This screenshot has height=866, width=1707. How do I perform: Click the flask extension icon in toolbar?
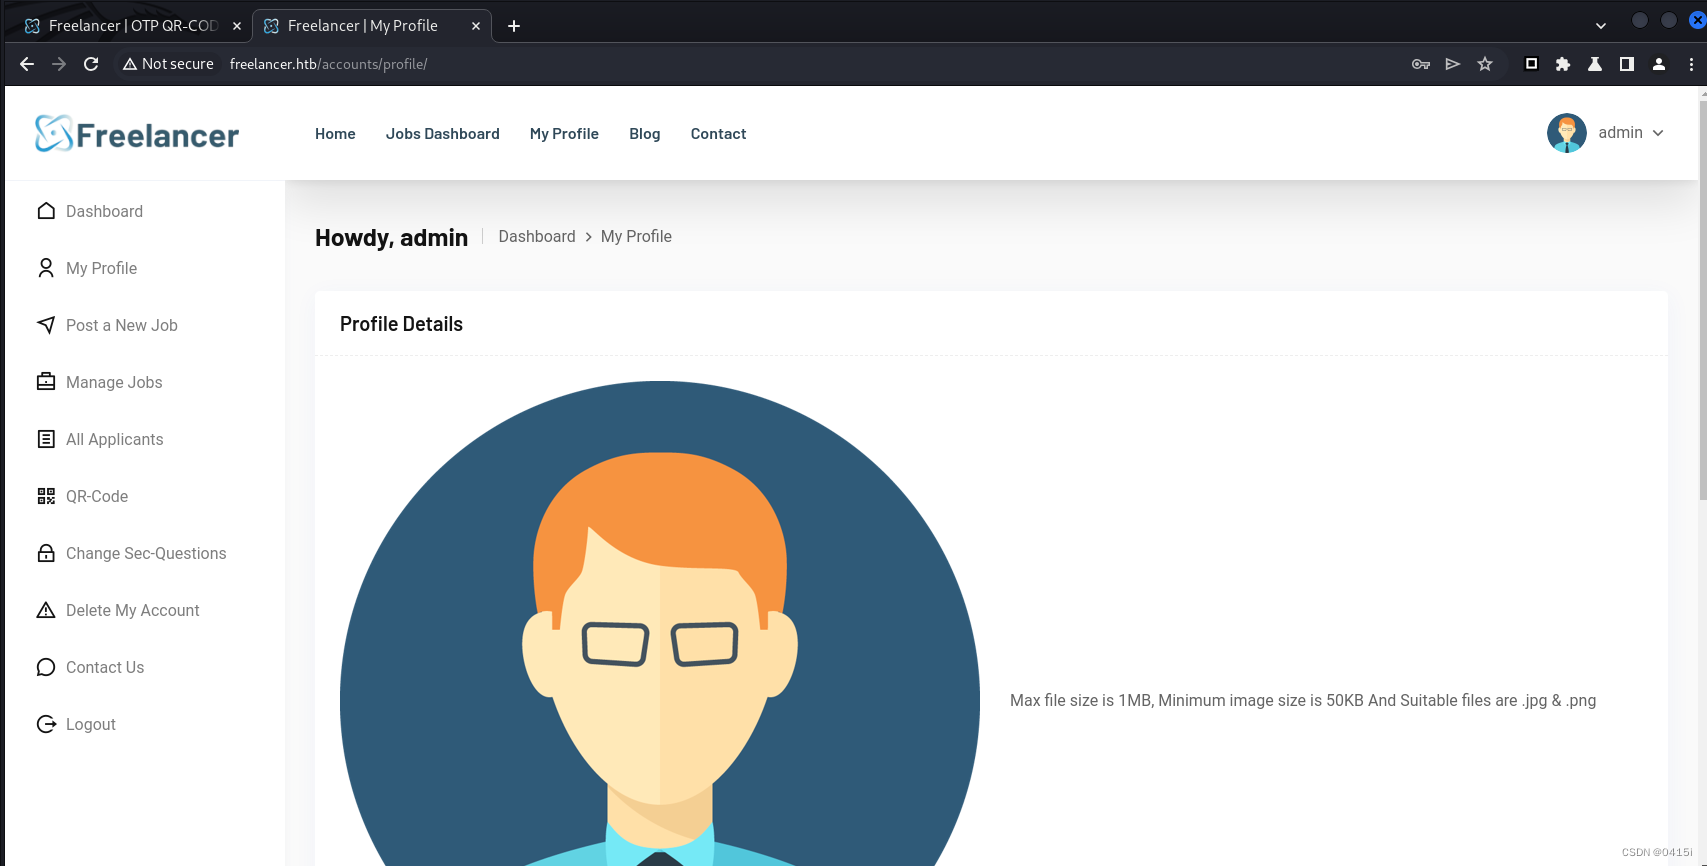click(1595, 64)
